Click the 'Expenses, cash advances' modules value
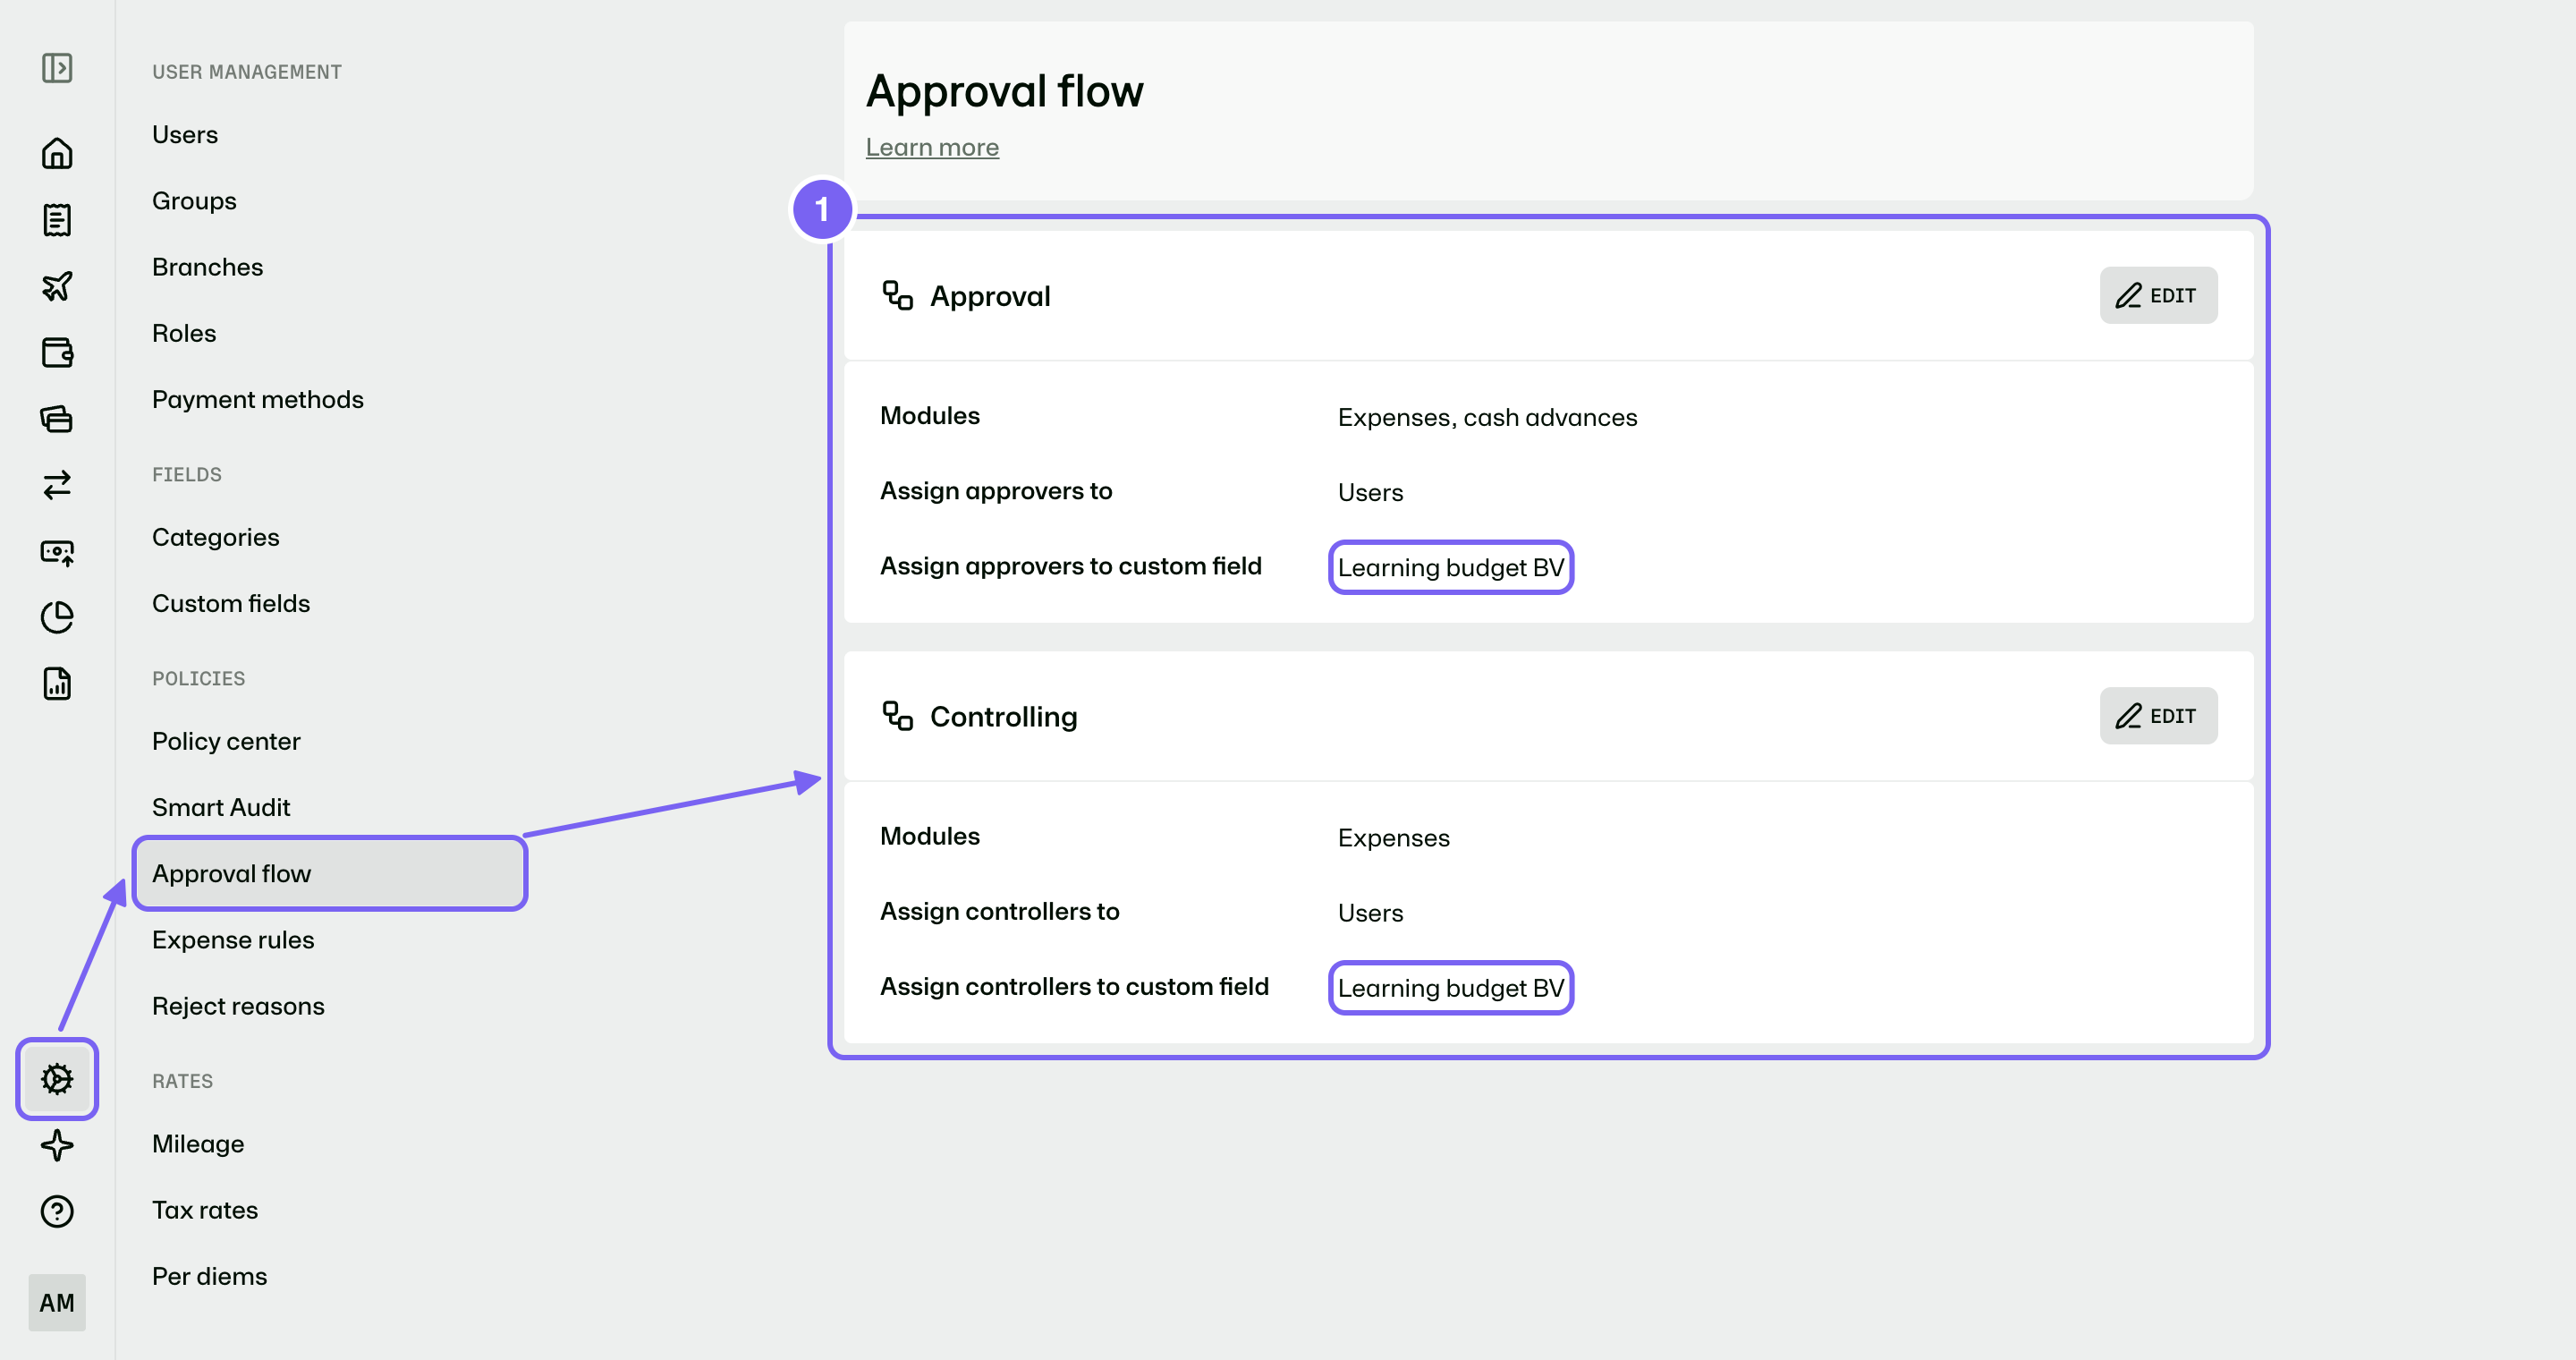The height and width of the screenshot is (1360, 2576). pyautogui.click(x=1487, y=417)
